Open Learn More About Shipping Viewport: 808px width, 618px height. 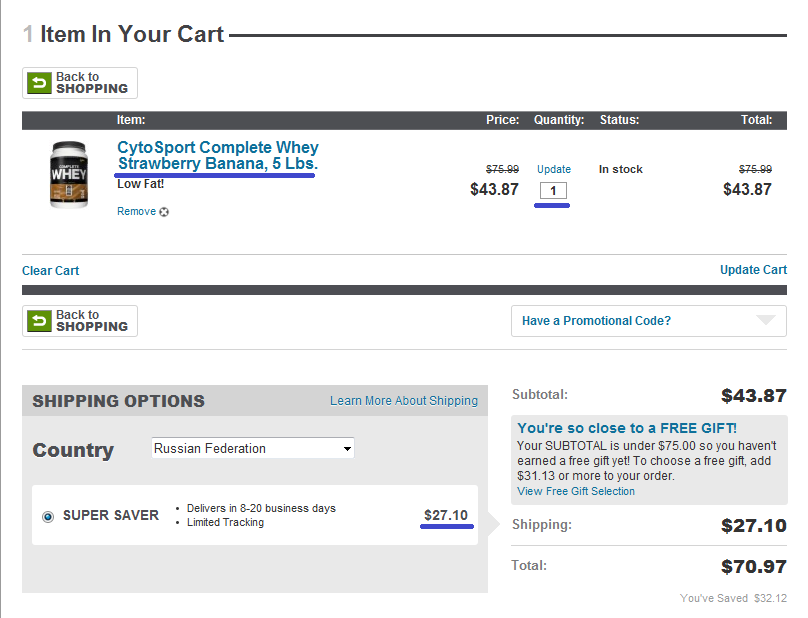[404, 401]
